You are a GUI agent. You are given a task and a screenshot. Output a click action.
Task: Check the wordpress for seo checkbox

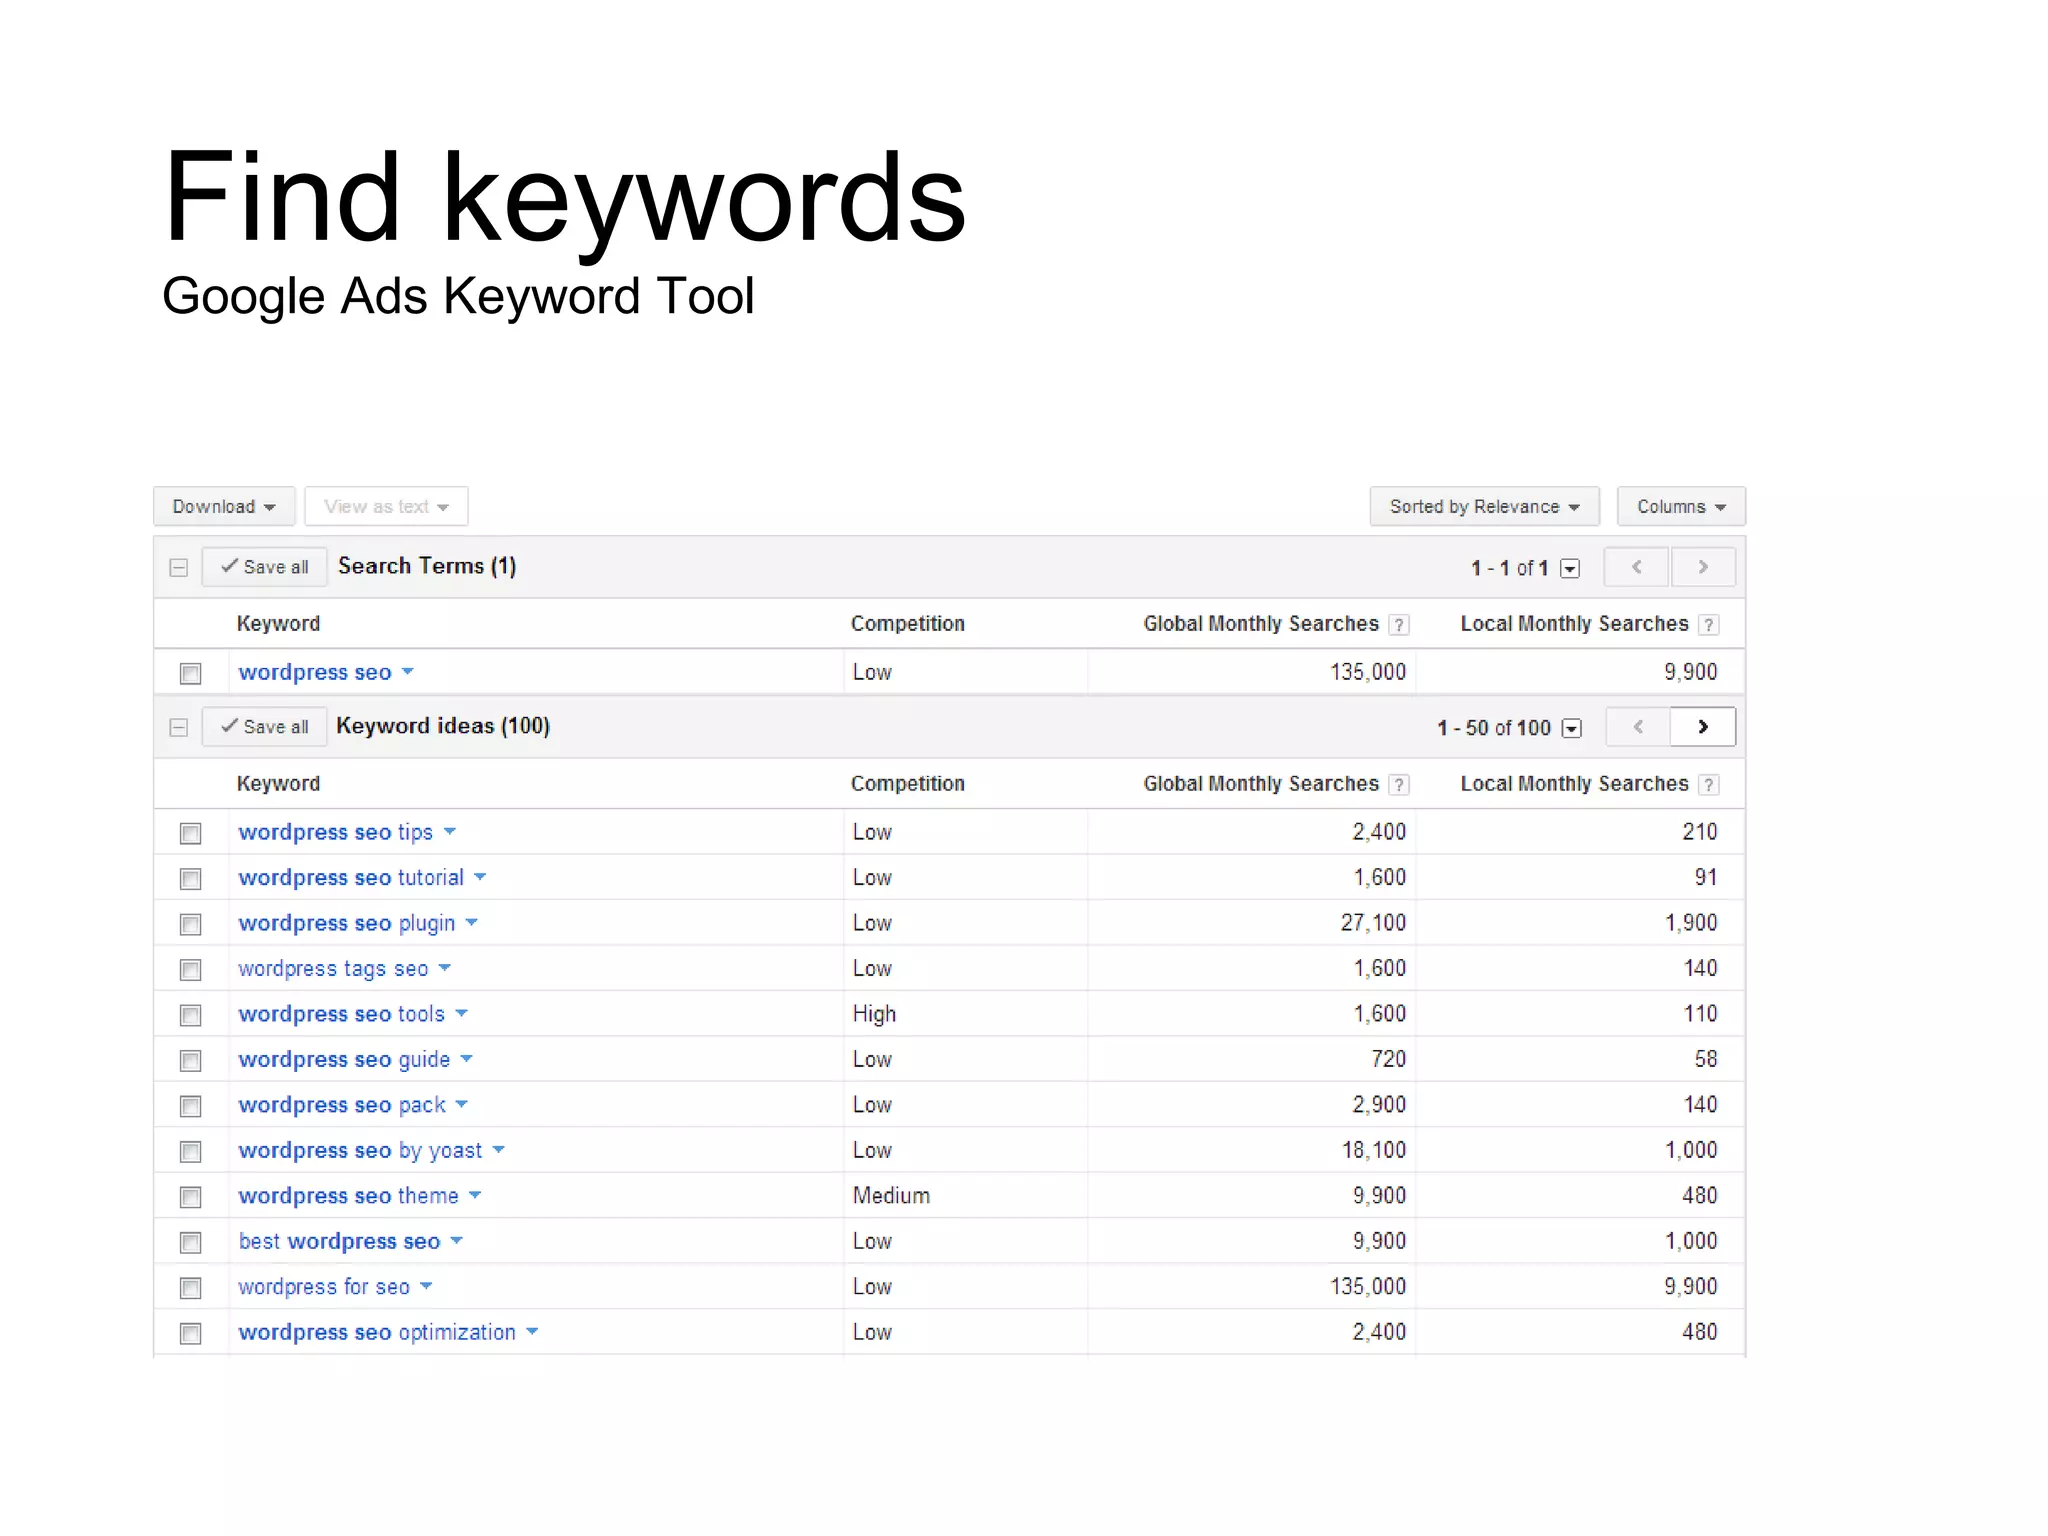190,1288
